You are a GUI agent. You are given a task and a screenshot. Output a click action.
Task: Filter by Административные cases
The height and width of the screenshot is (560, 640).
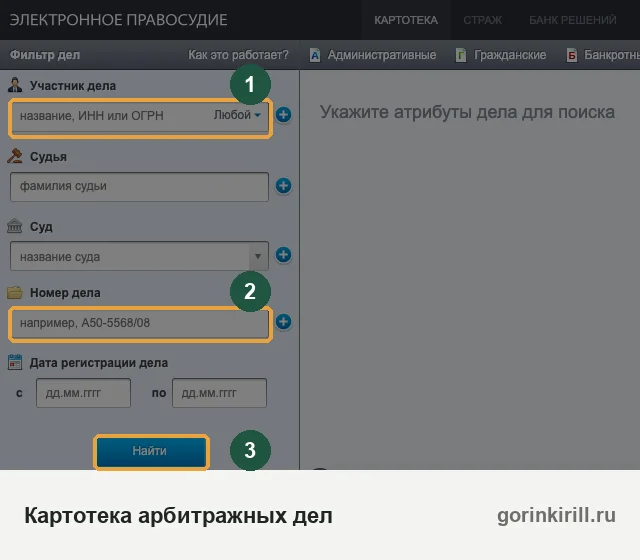(382, 55)
